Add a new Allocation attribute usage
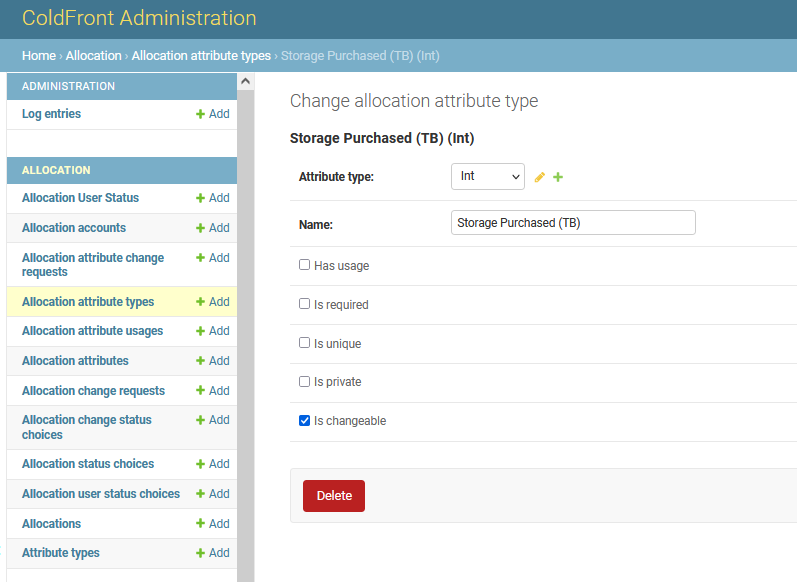Viewport: 797px width, 582px height. (x=213, y=331)
